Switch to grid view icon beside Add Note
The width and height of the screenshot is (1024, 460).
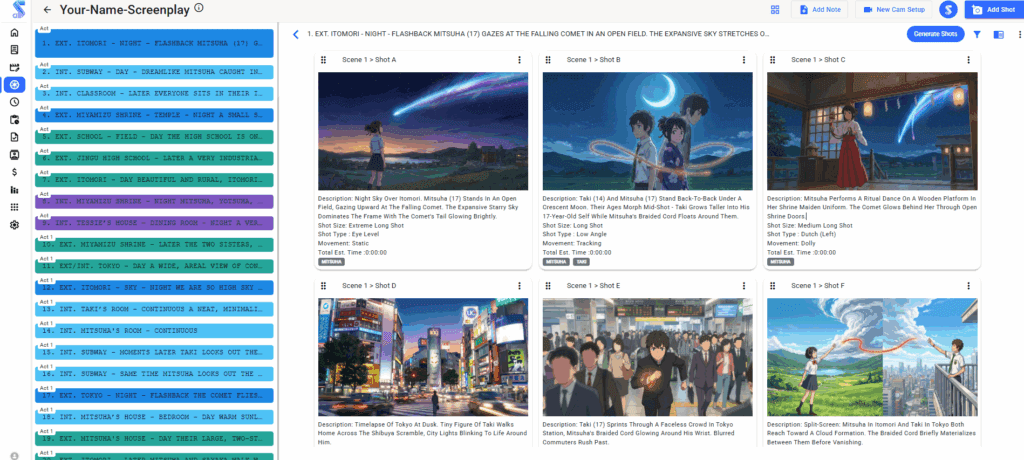coord(775,10)
